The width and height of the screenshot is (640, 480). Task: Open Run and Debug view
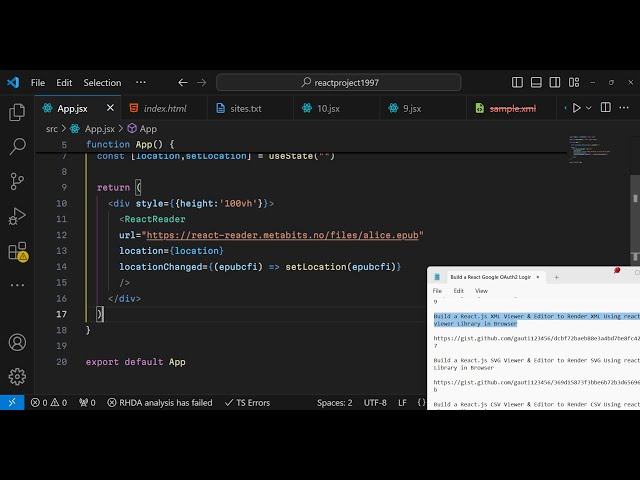point(17,216)
